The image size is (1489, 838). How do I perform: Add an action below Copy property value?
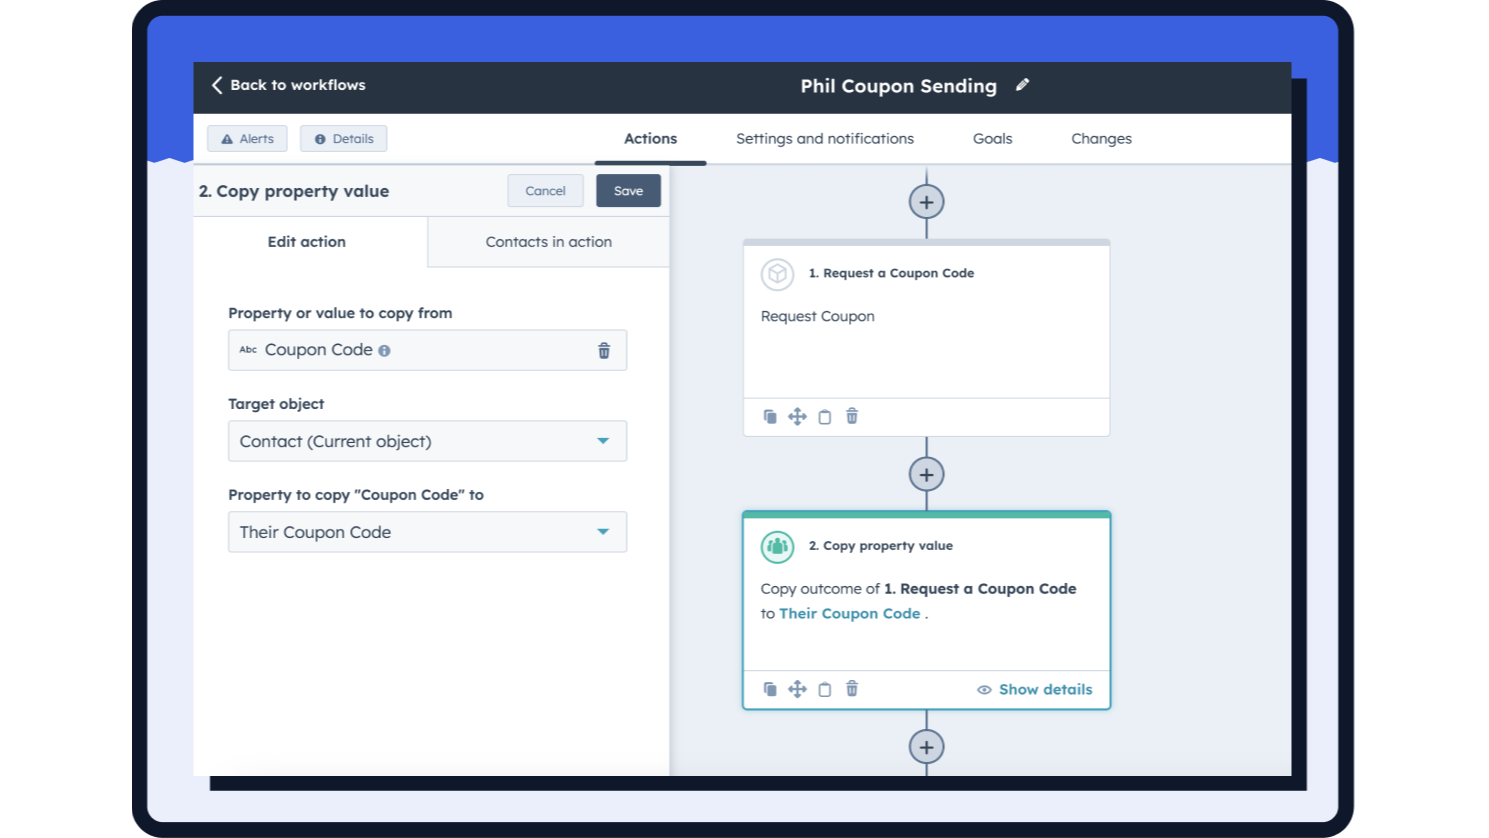(x=926, y=747)
